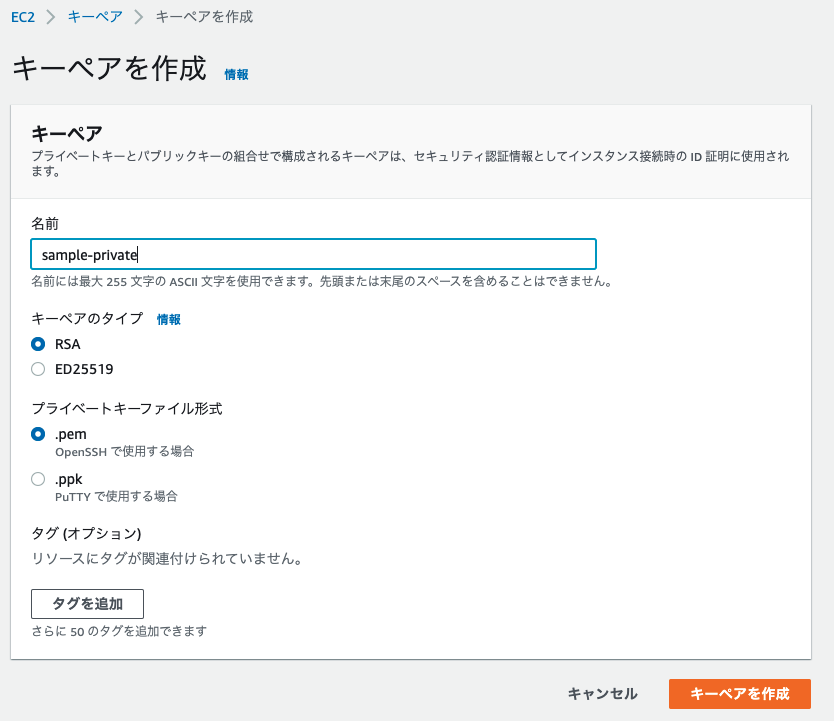834x721 pixels.
Task: Choose the .pem private key file format
Action: click(38, 434)
